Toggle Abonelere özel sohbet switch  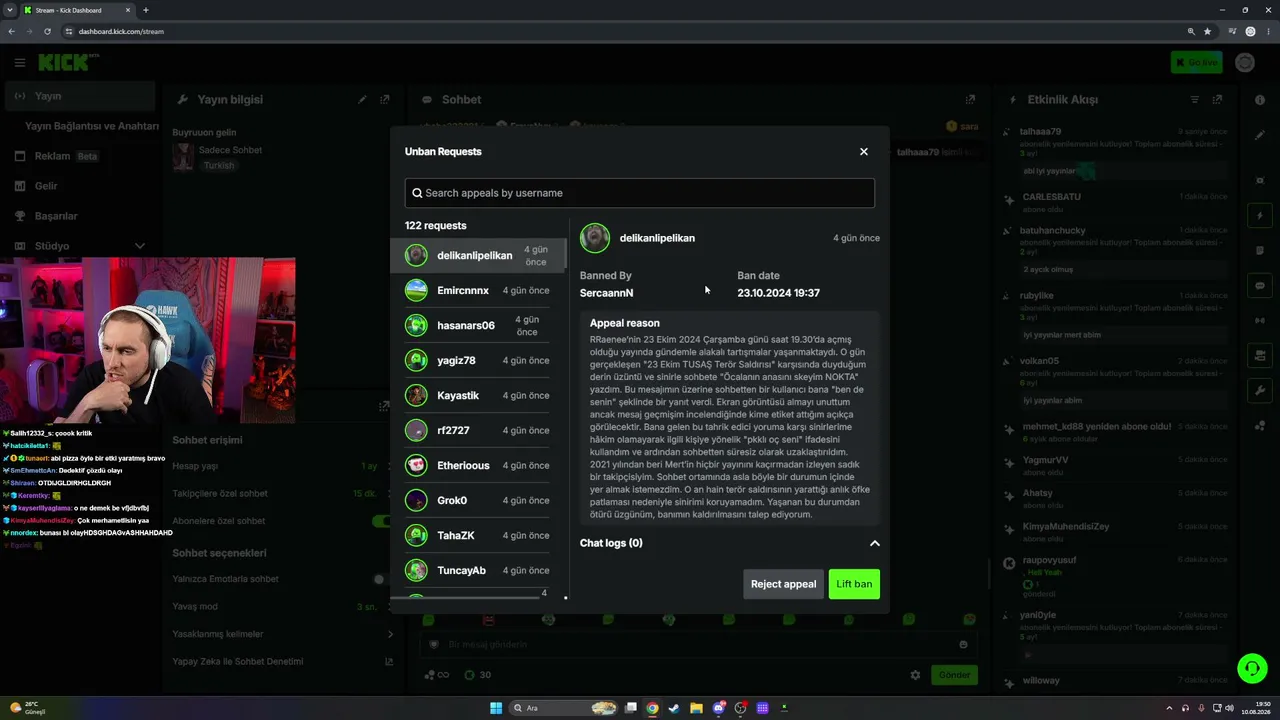click(380, 521)
